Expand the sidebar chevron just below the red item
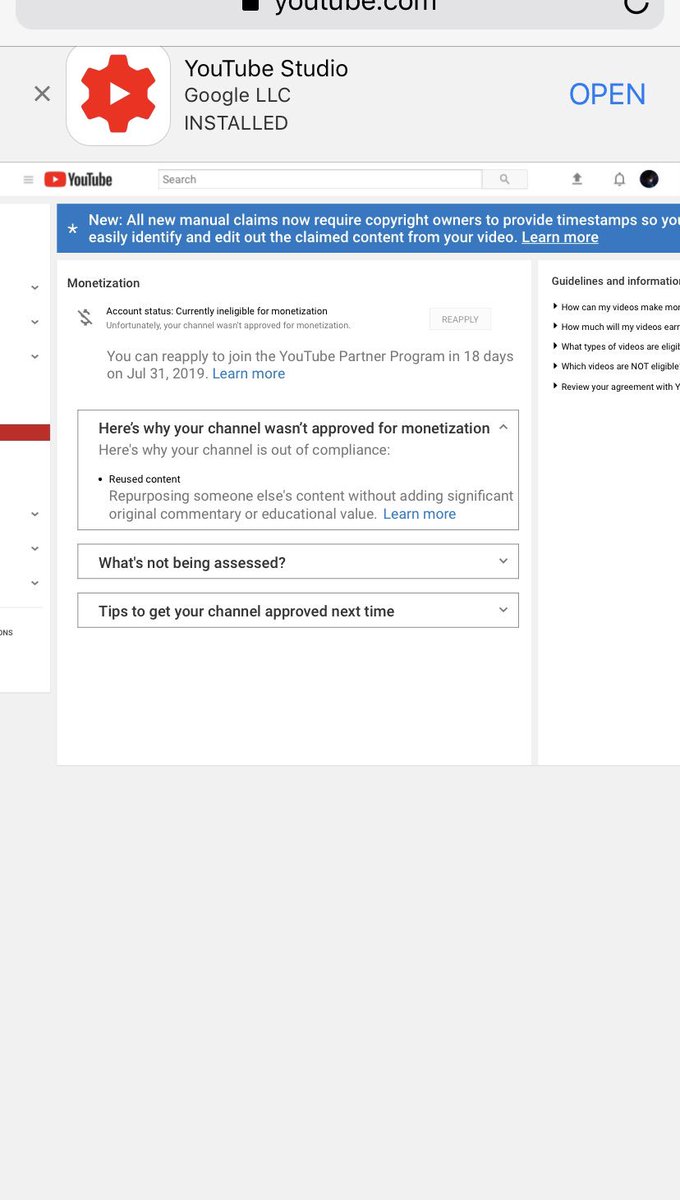 (x=35, y=514)
